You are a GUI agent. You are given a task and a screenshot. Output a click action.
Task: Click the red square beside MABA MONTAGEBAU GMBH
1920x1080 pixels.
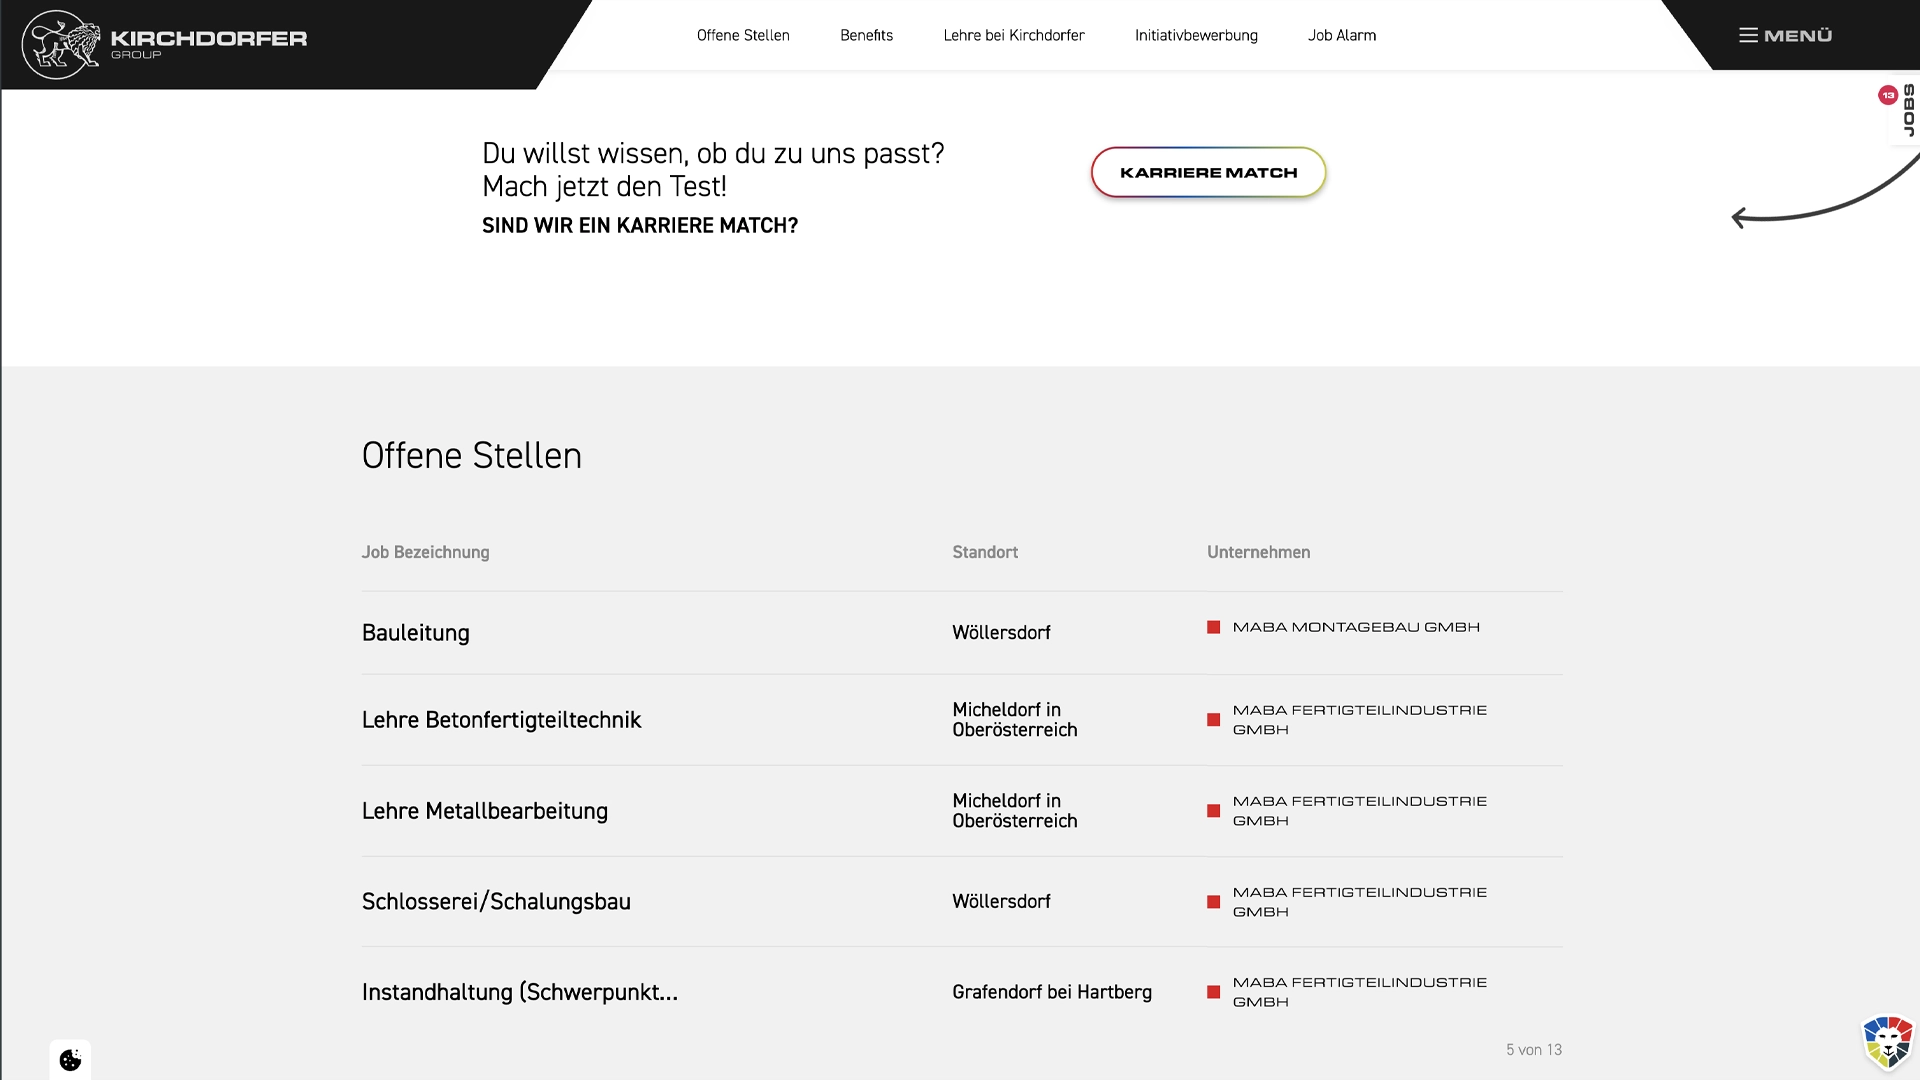(1214, 628)
